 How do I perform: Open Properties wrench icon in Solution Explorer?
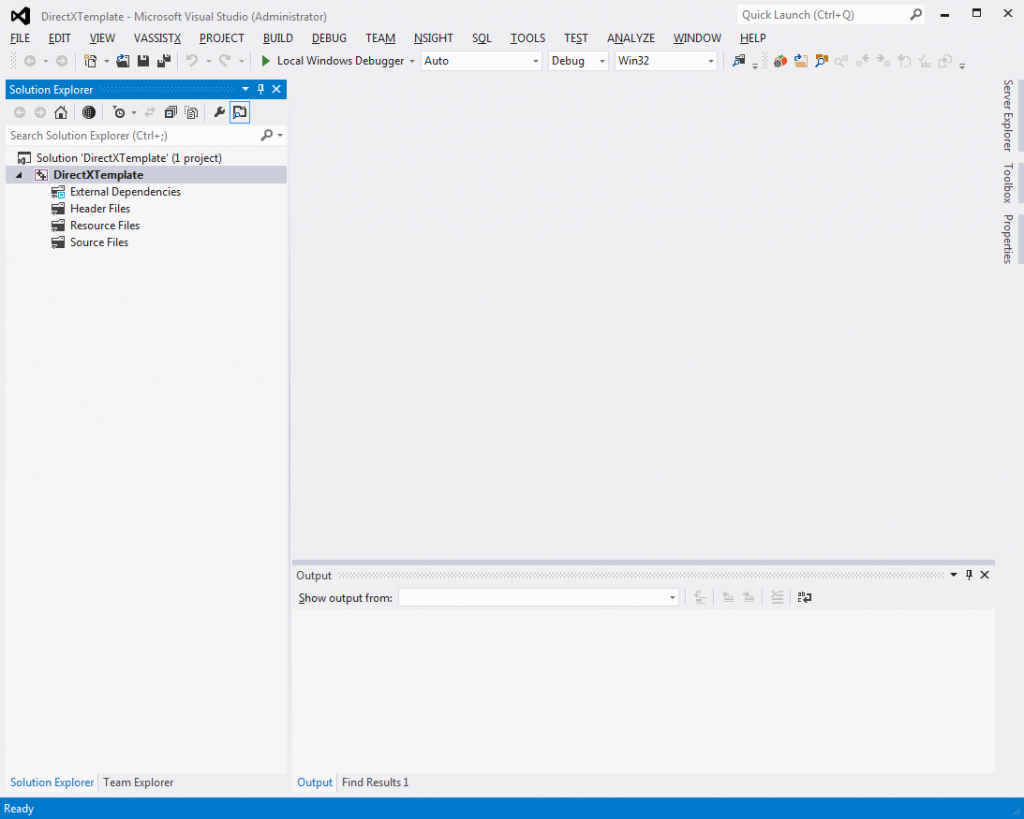tap(219, 112)
